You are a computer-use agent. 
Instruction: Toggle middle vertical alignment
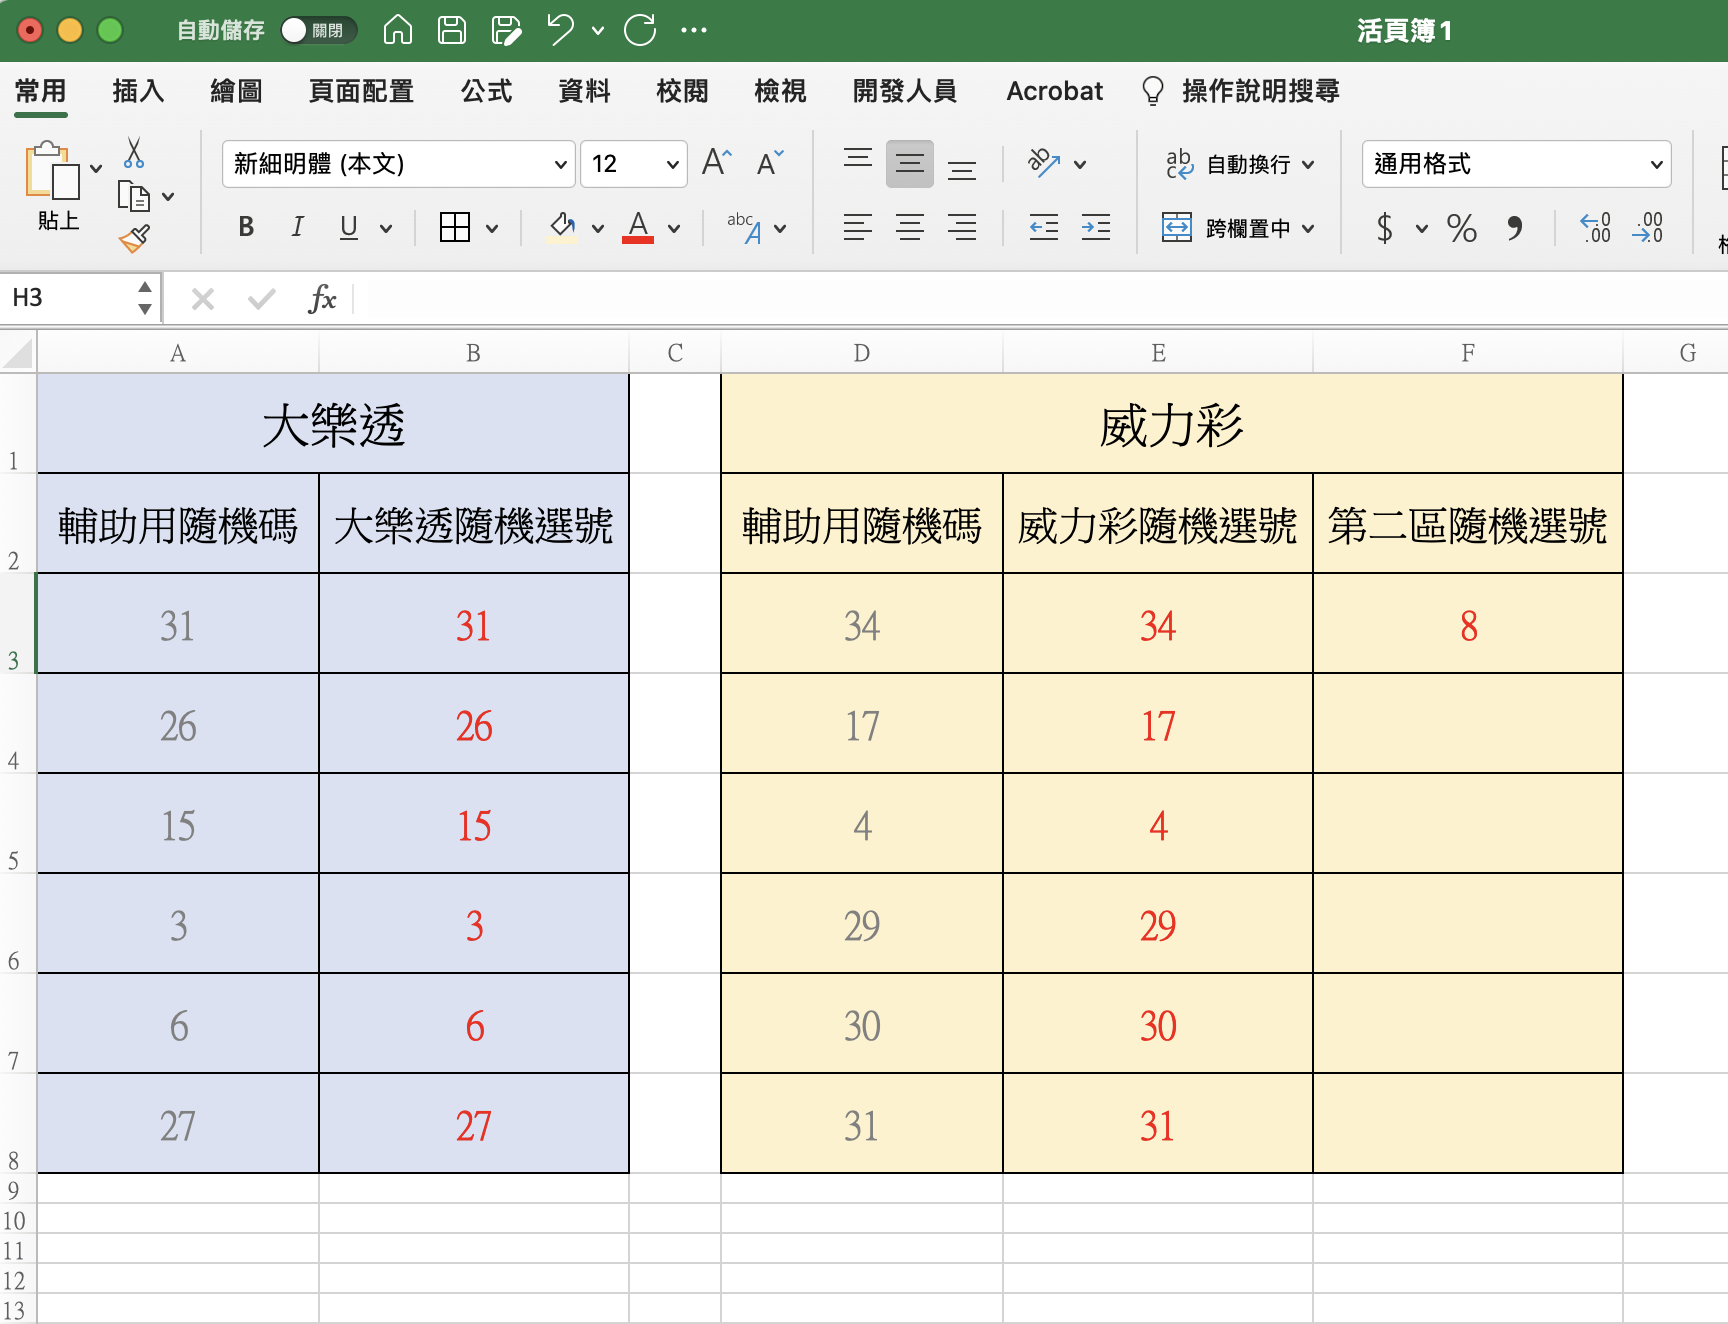tap(910, 164)
